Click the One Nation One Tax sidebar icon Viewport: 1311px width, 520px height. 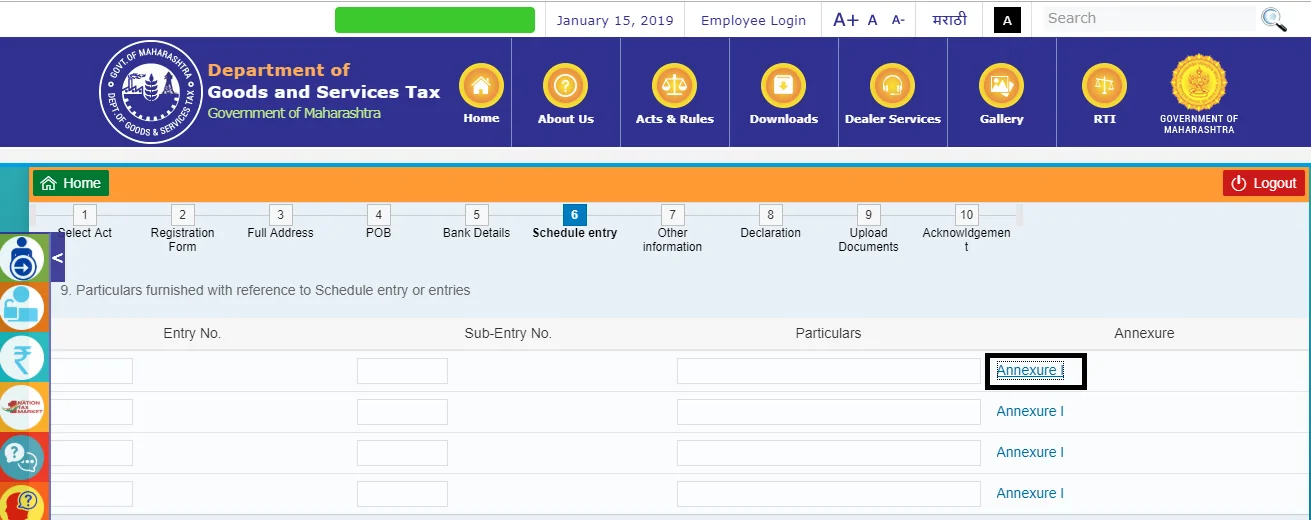(22, 408)
